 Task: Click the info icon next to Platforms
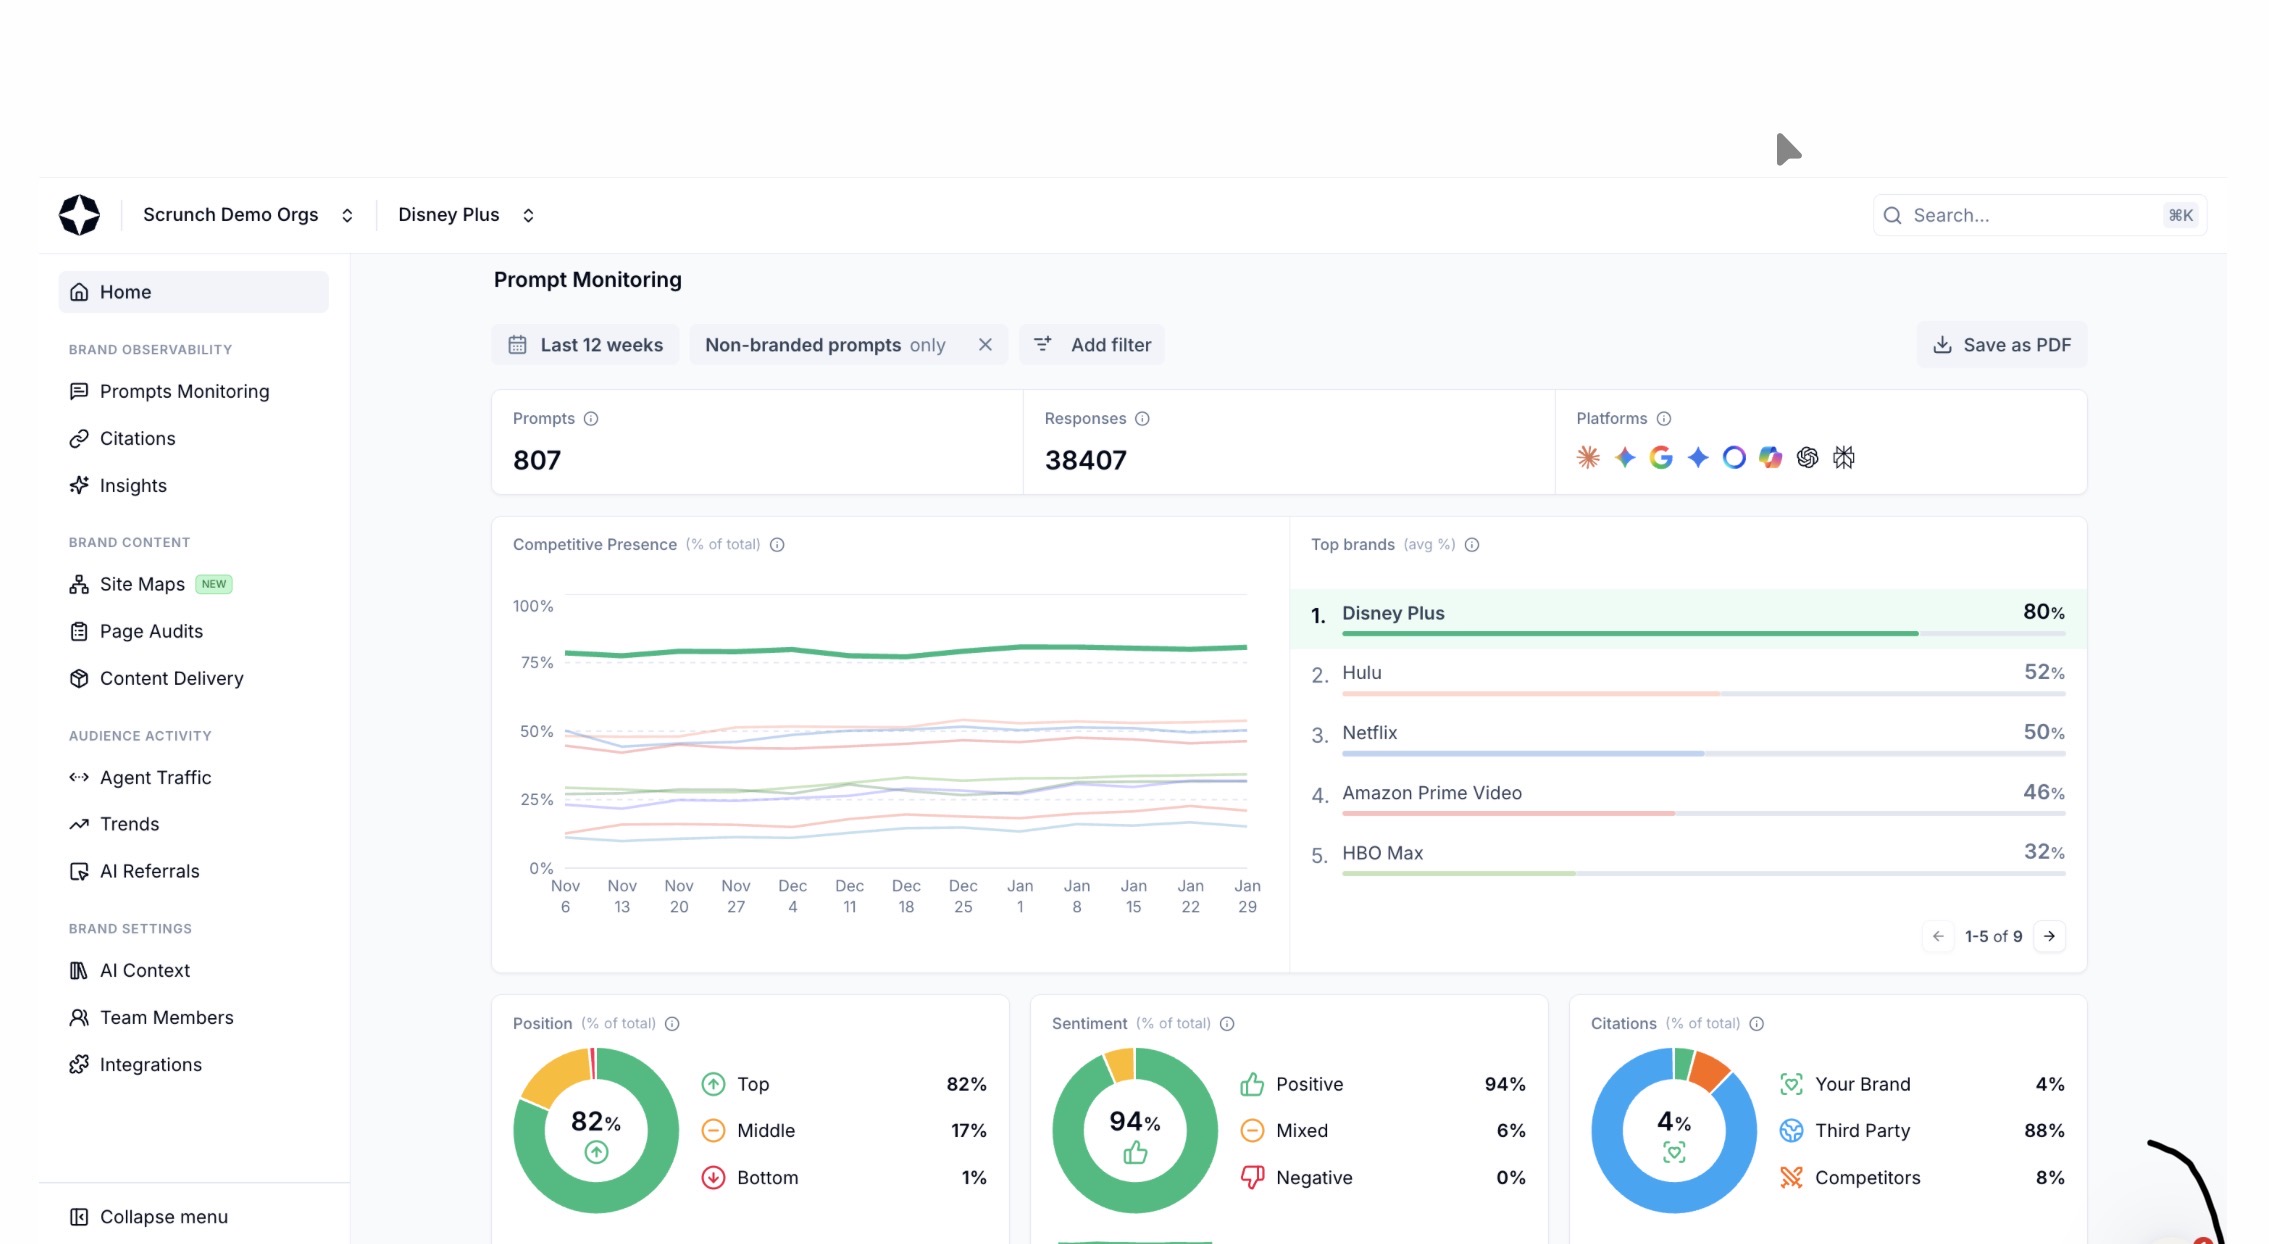pyautogui.click(x=1664, y=418)
